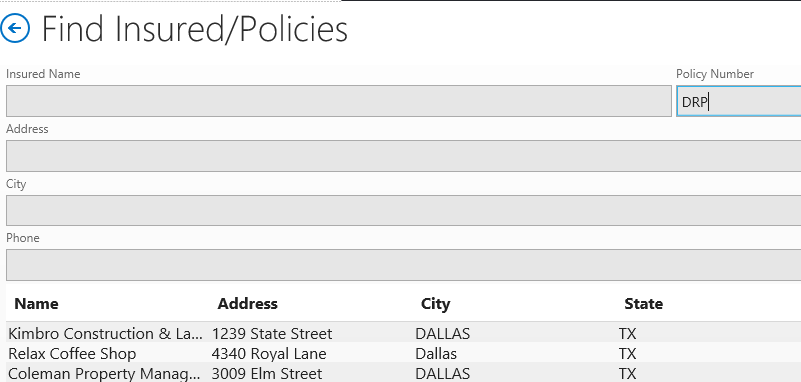The image size is (801, 382).
Task: Select the City search field
Action: (404, 210)
